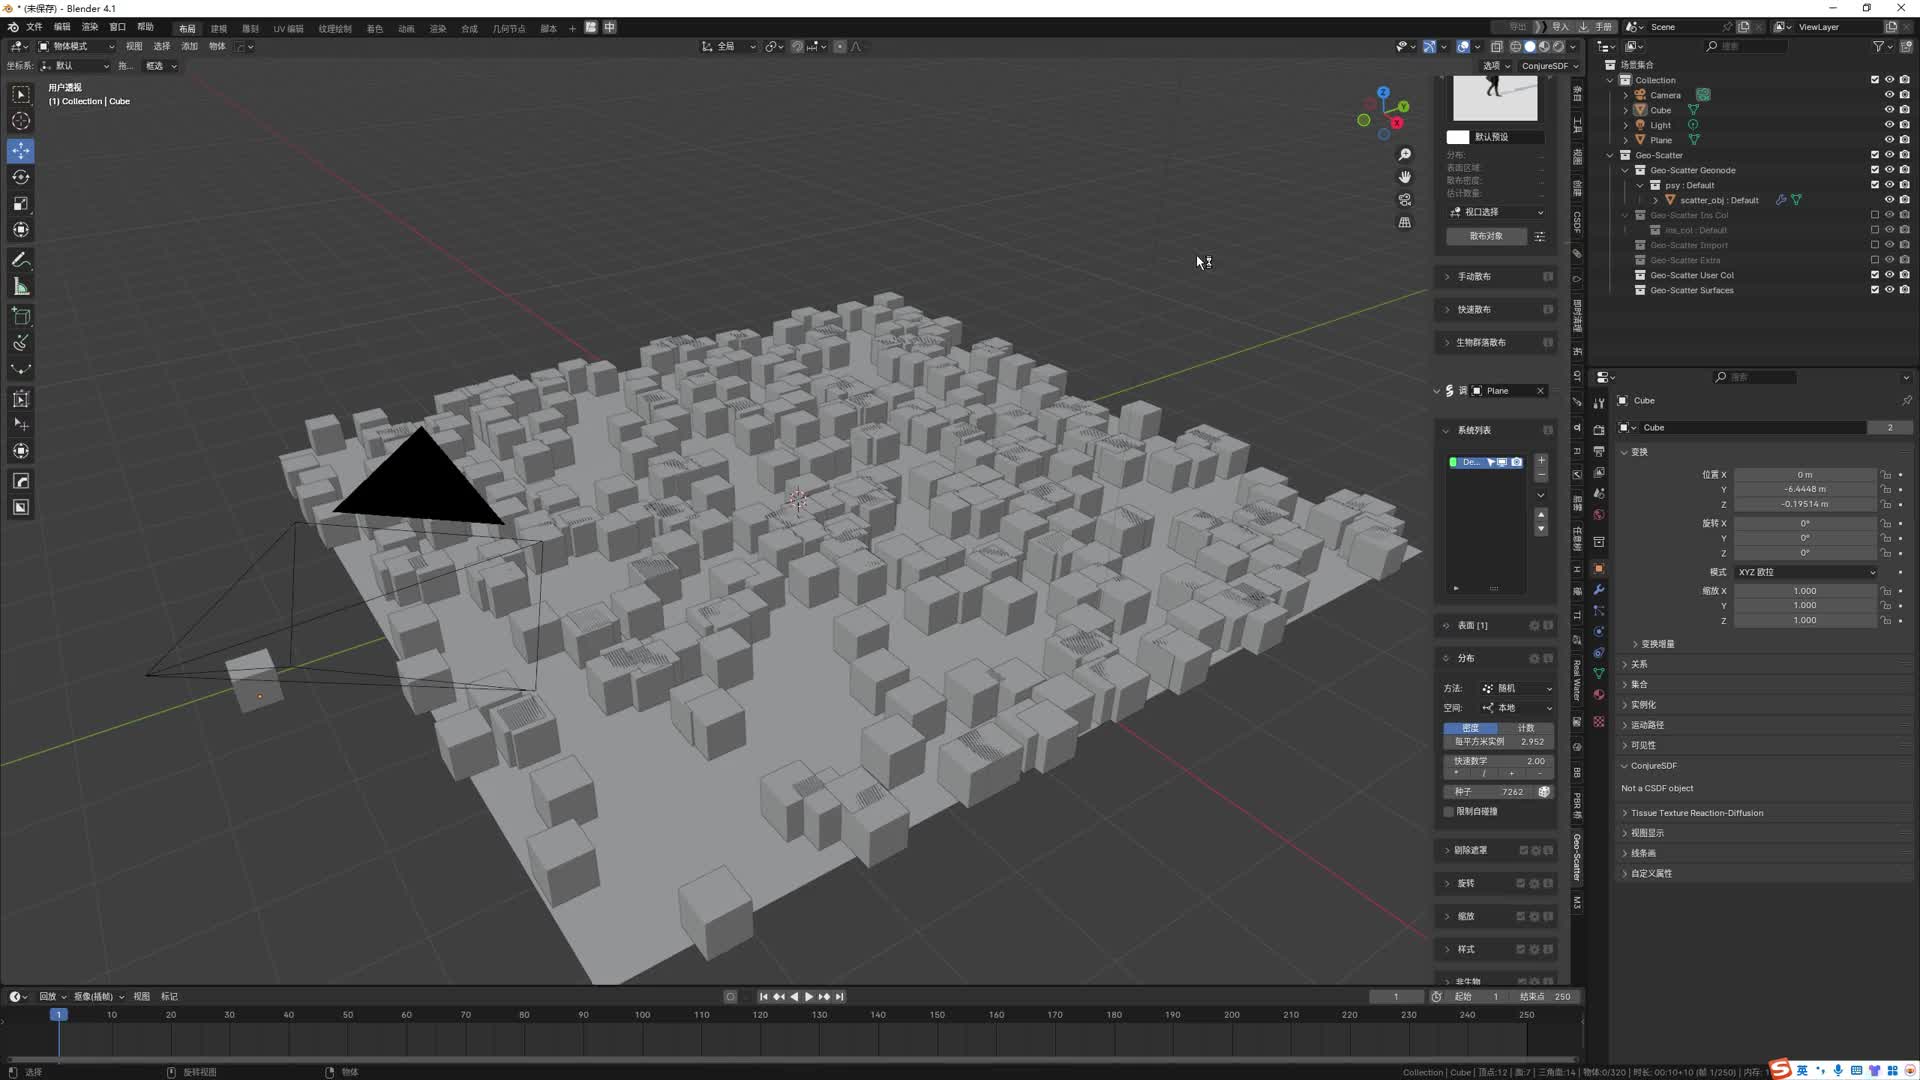Switch to the UV 编辑 workspace tab
This screenshot has width=1920, height=1080.
point(288,28)
